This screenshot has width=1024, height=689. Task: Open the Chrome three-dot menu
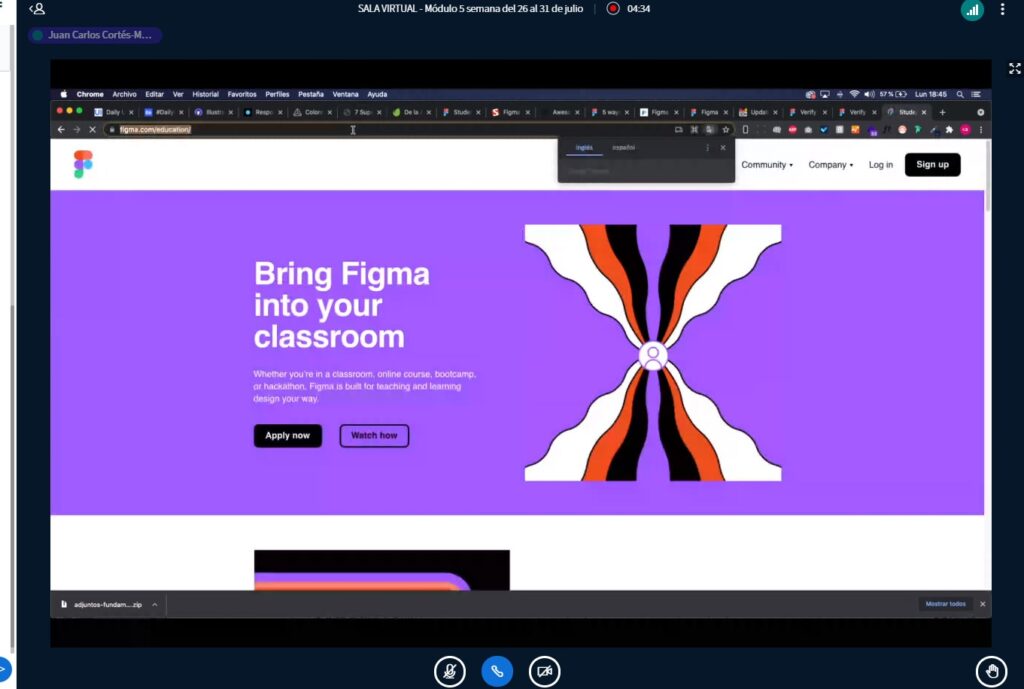click(x=980, y=129)
